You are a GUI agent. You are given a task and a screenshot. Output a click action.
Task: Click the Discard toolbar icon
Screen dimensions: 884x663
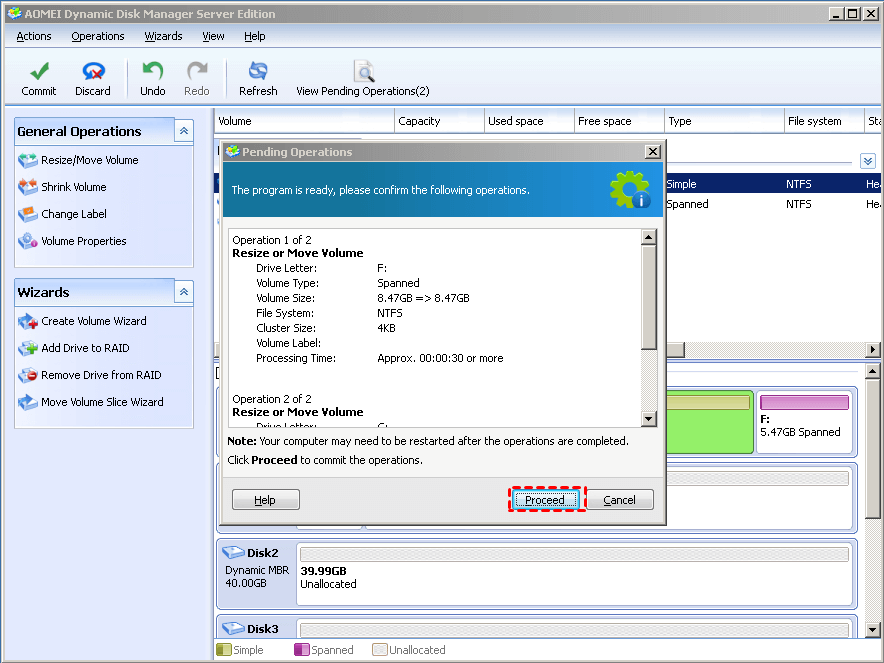click(93, 72)
